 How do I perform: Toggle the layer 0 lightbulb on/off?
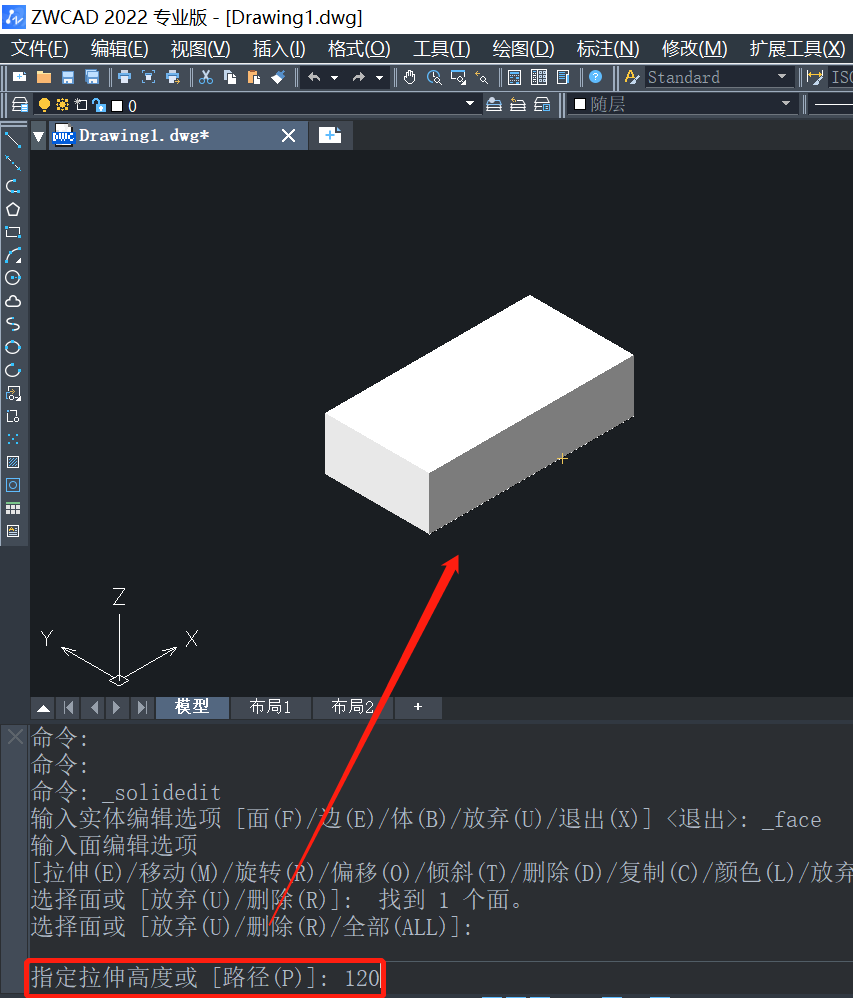point(44,104)
